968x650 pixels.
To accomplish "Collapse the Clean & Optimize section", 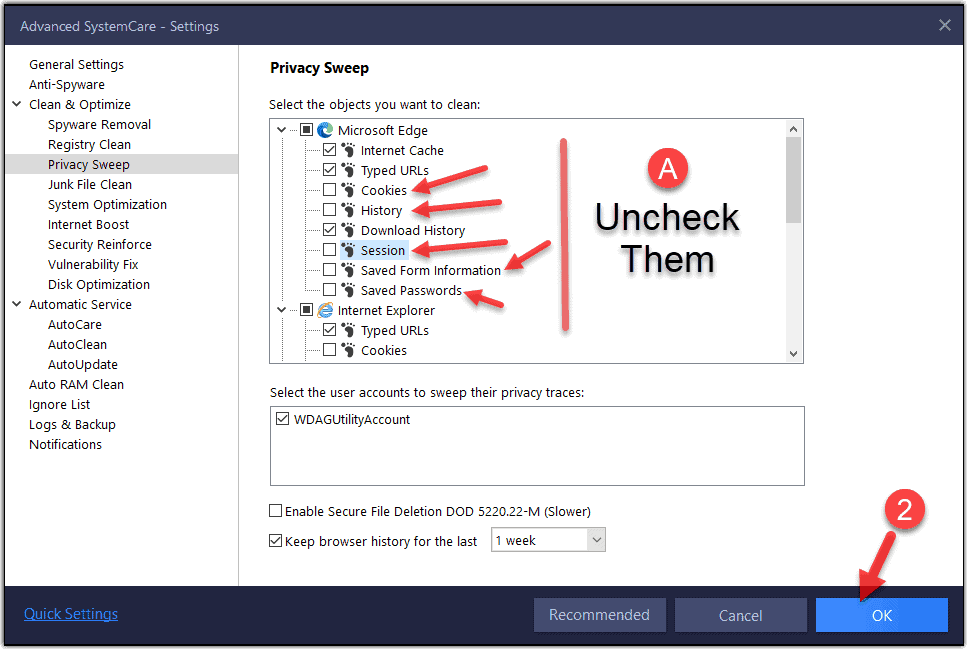I will tap(17, 104).
